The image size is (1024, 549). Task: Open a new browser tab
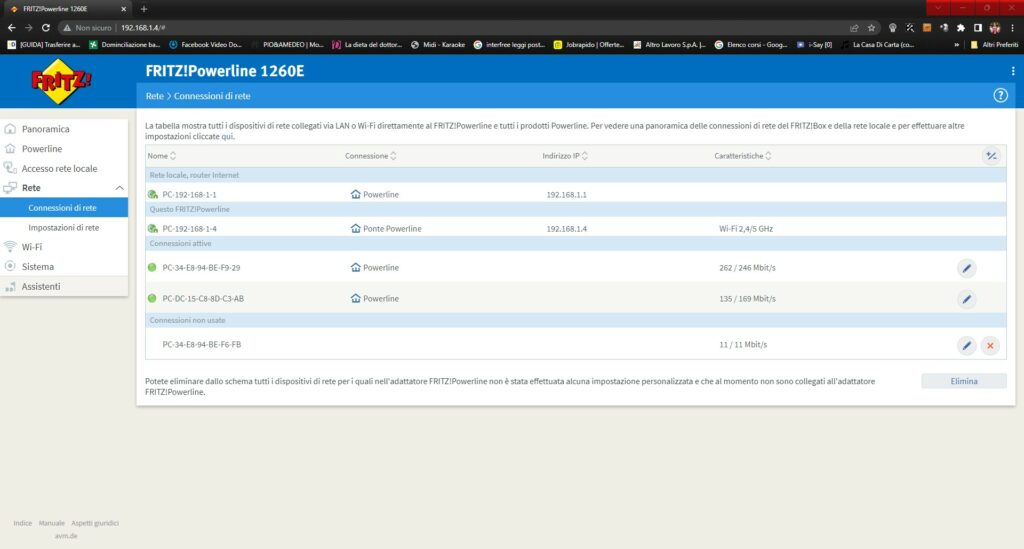(144, 9)
